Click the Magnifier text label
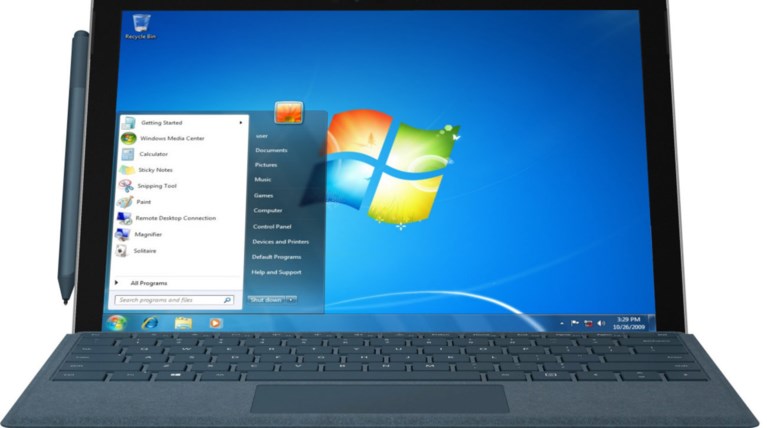 coord(148,235)
